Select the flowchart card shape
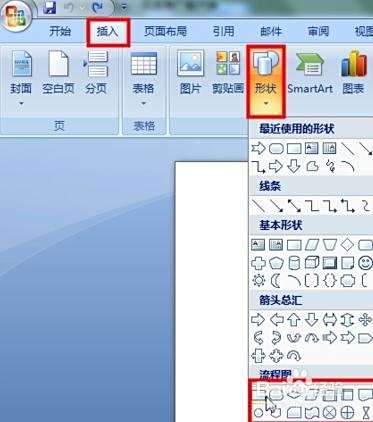 [x=294, y=413]
